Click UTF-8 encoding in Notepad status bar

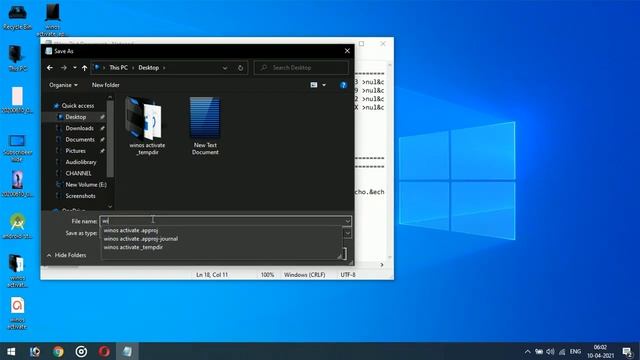(348, 275)
